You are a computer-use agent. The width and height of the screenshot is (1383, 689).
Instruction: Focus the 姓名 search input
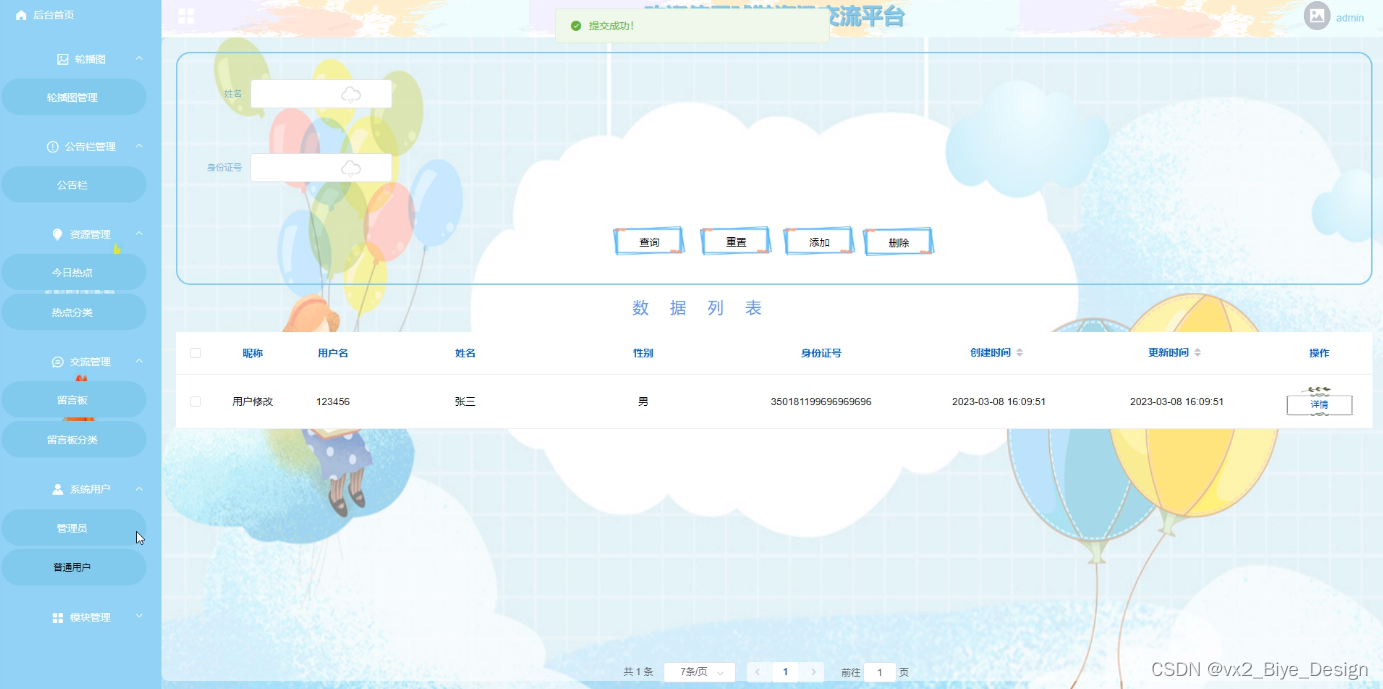[x=321, y=94]
